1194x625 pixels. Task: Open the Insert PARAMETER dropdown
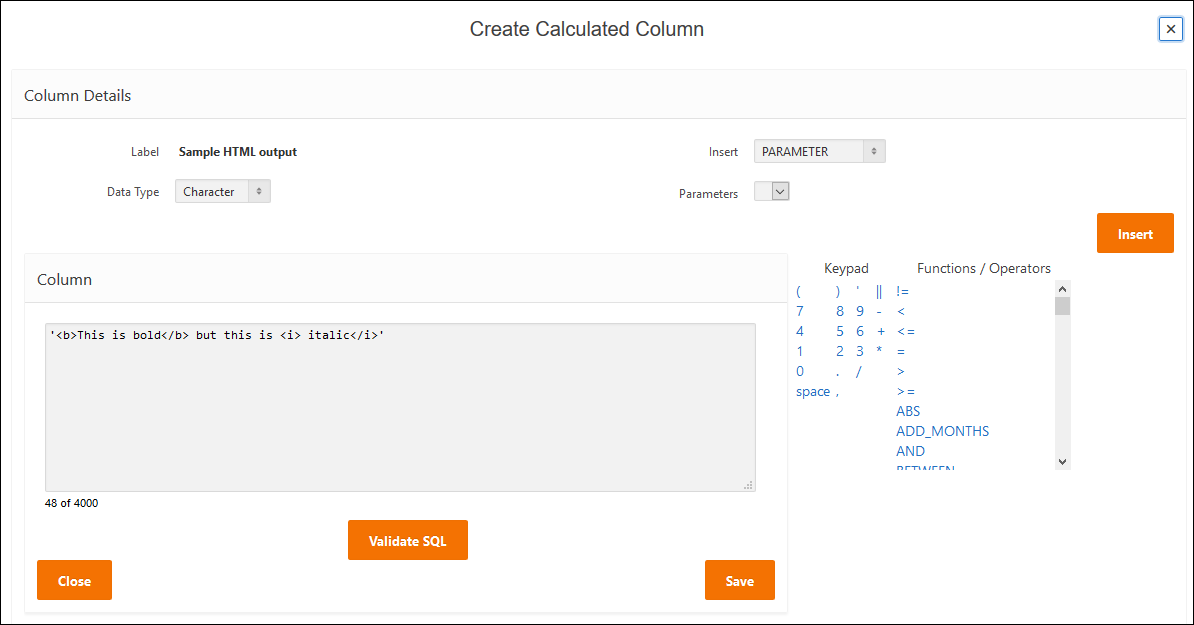pos(819,152)
